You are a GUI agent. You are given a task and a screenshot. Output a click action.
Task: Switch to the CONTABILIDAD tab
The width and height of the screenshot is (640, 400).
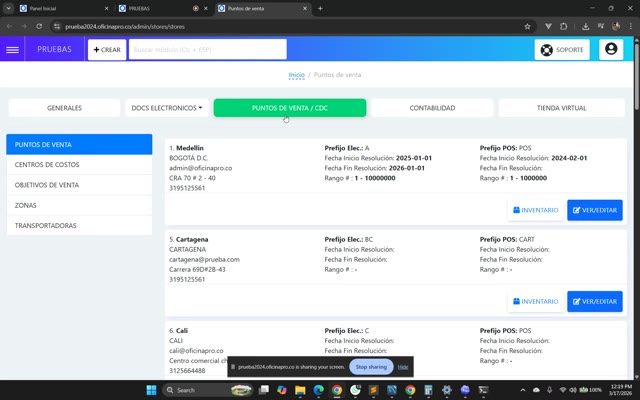[x=432, y=108]
